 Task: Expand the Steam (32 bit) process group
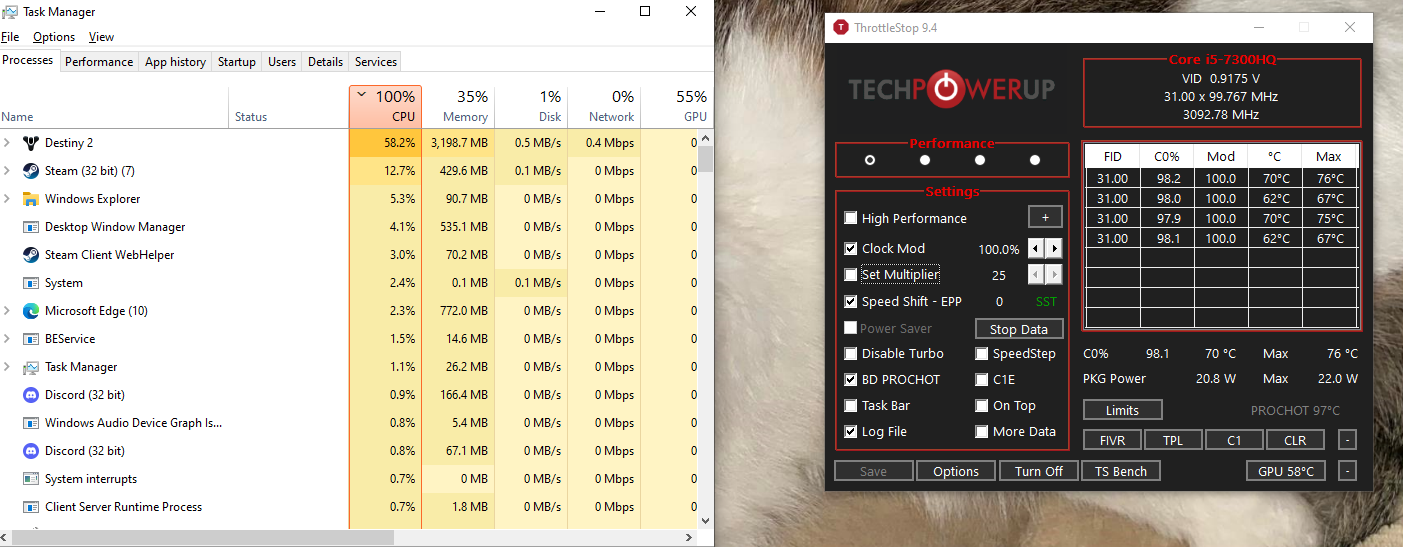pos(8,171)
